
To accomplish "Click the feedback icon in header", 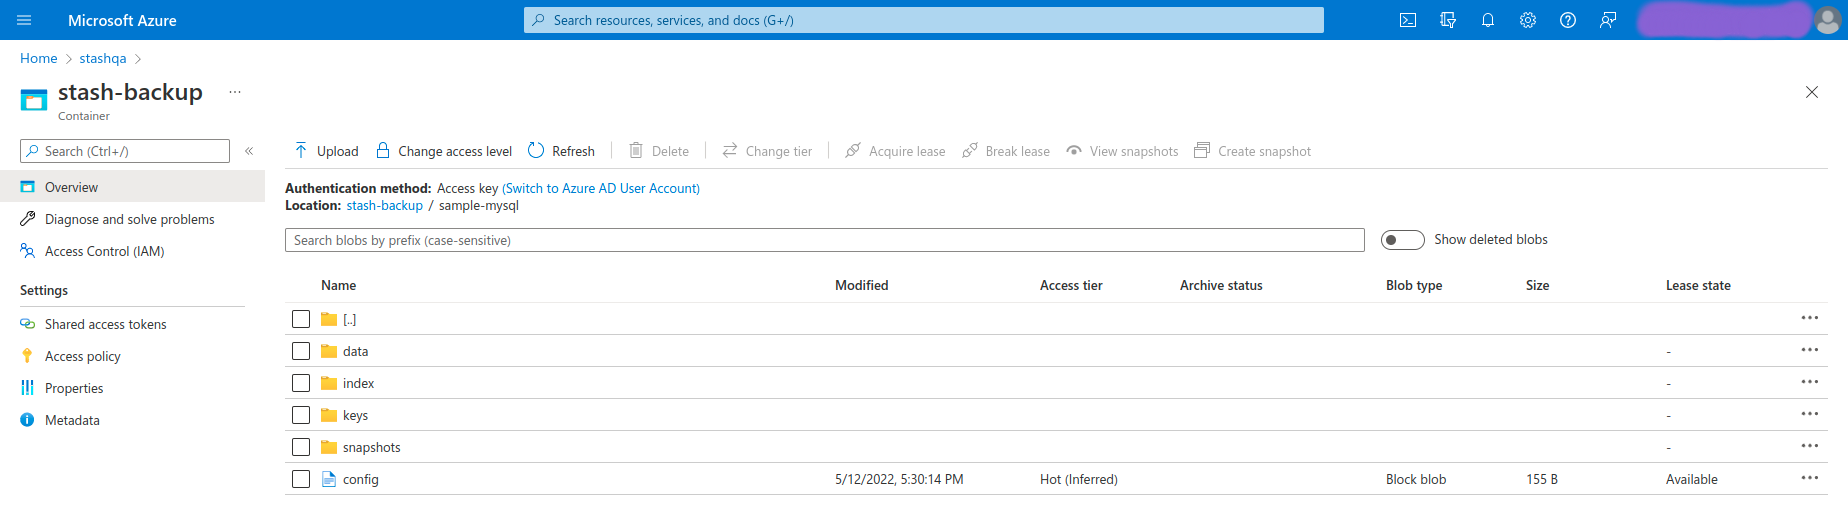I will [x=1608, y=20].
